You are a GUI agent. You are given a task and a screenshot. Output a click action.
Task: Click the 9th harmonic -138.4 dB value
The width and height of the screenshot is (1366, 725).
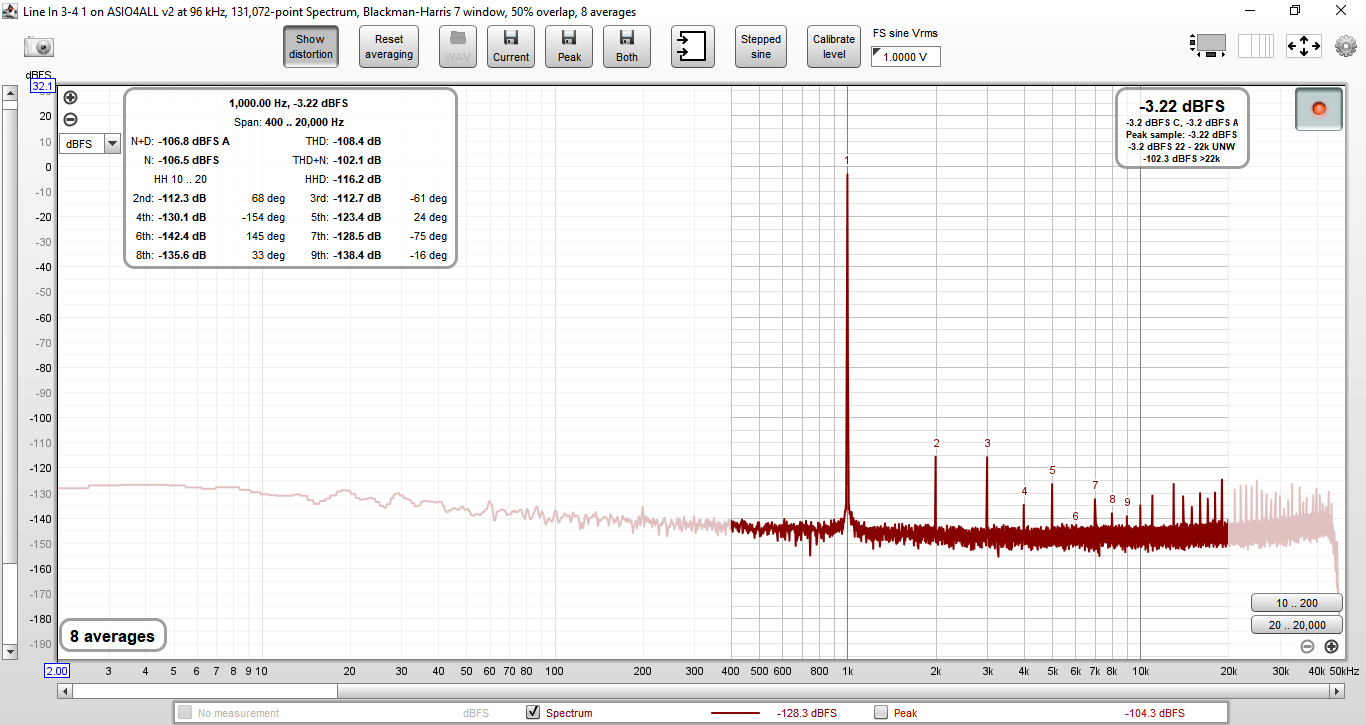click(x=357, y=255)
